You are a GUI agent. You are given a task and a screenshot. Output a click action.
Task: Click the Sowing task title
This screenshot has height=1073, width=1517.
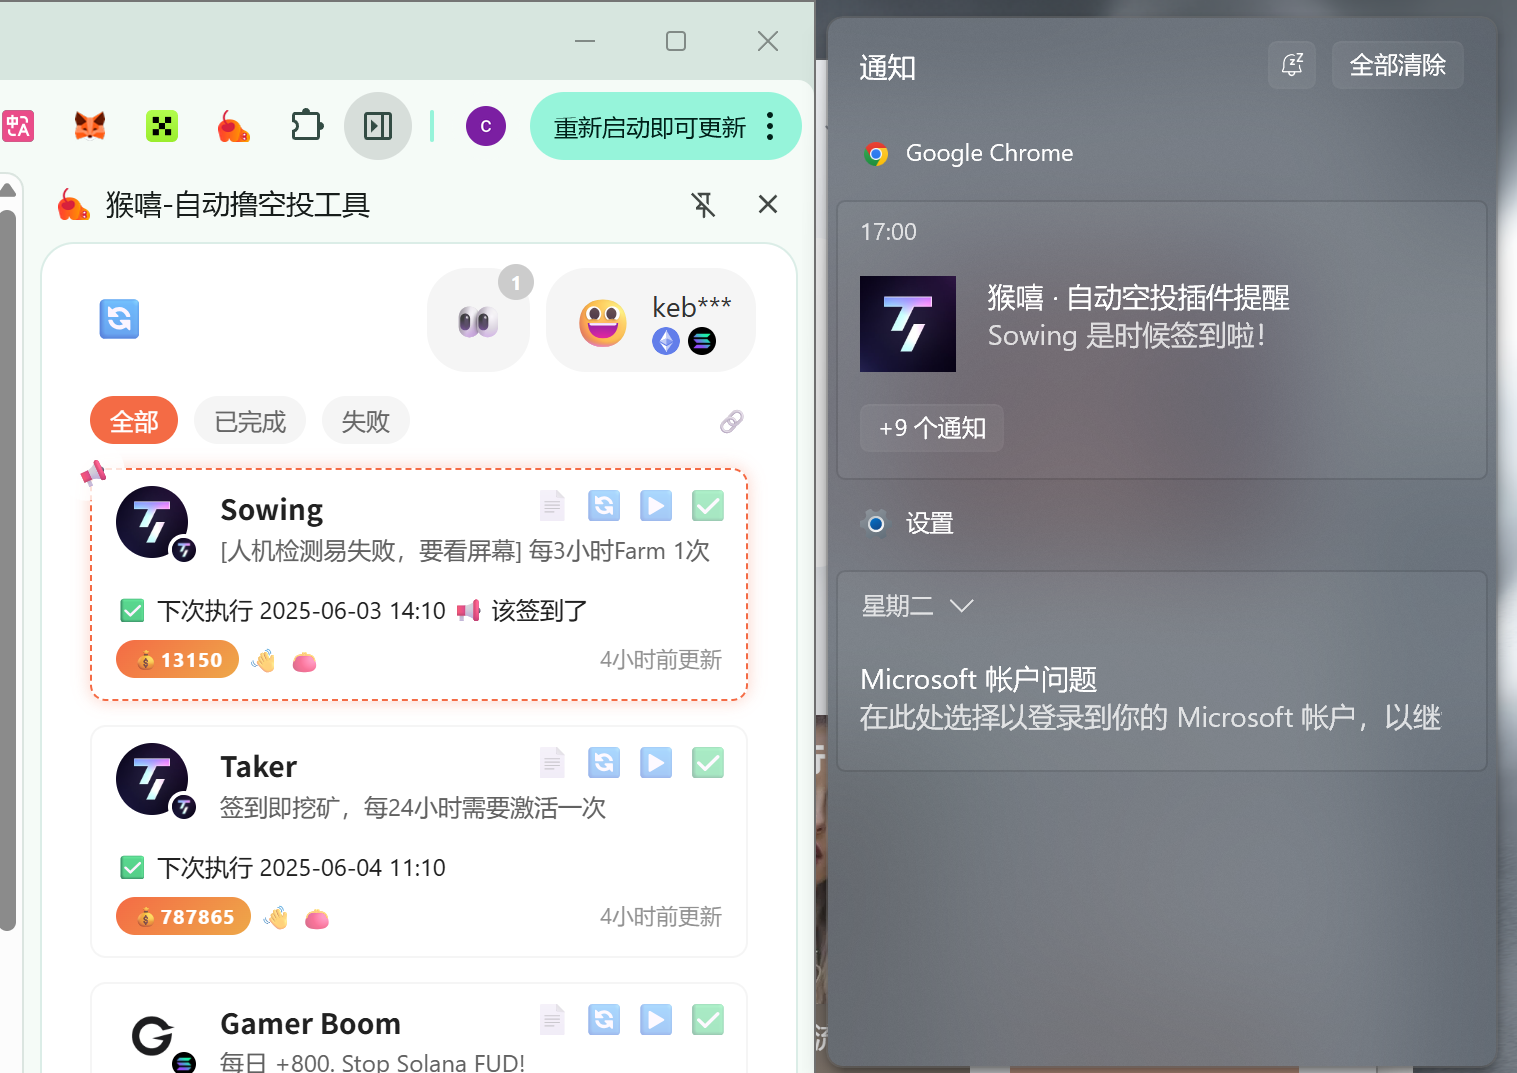click(272, 510)
